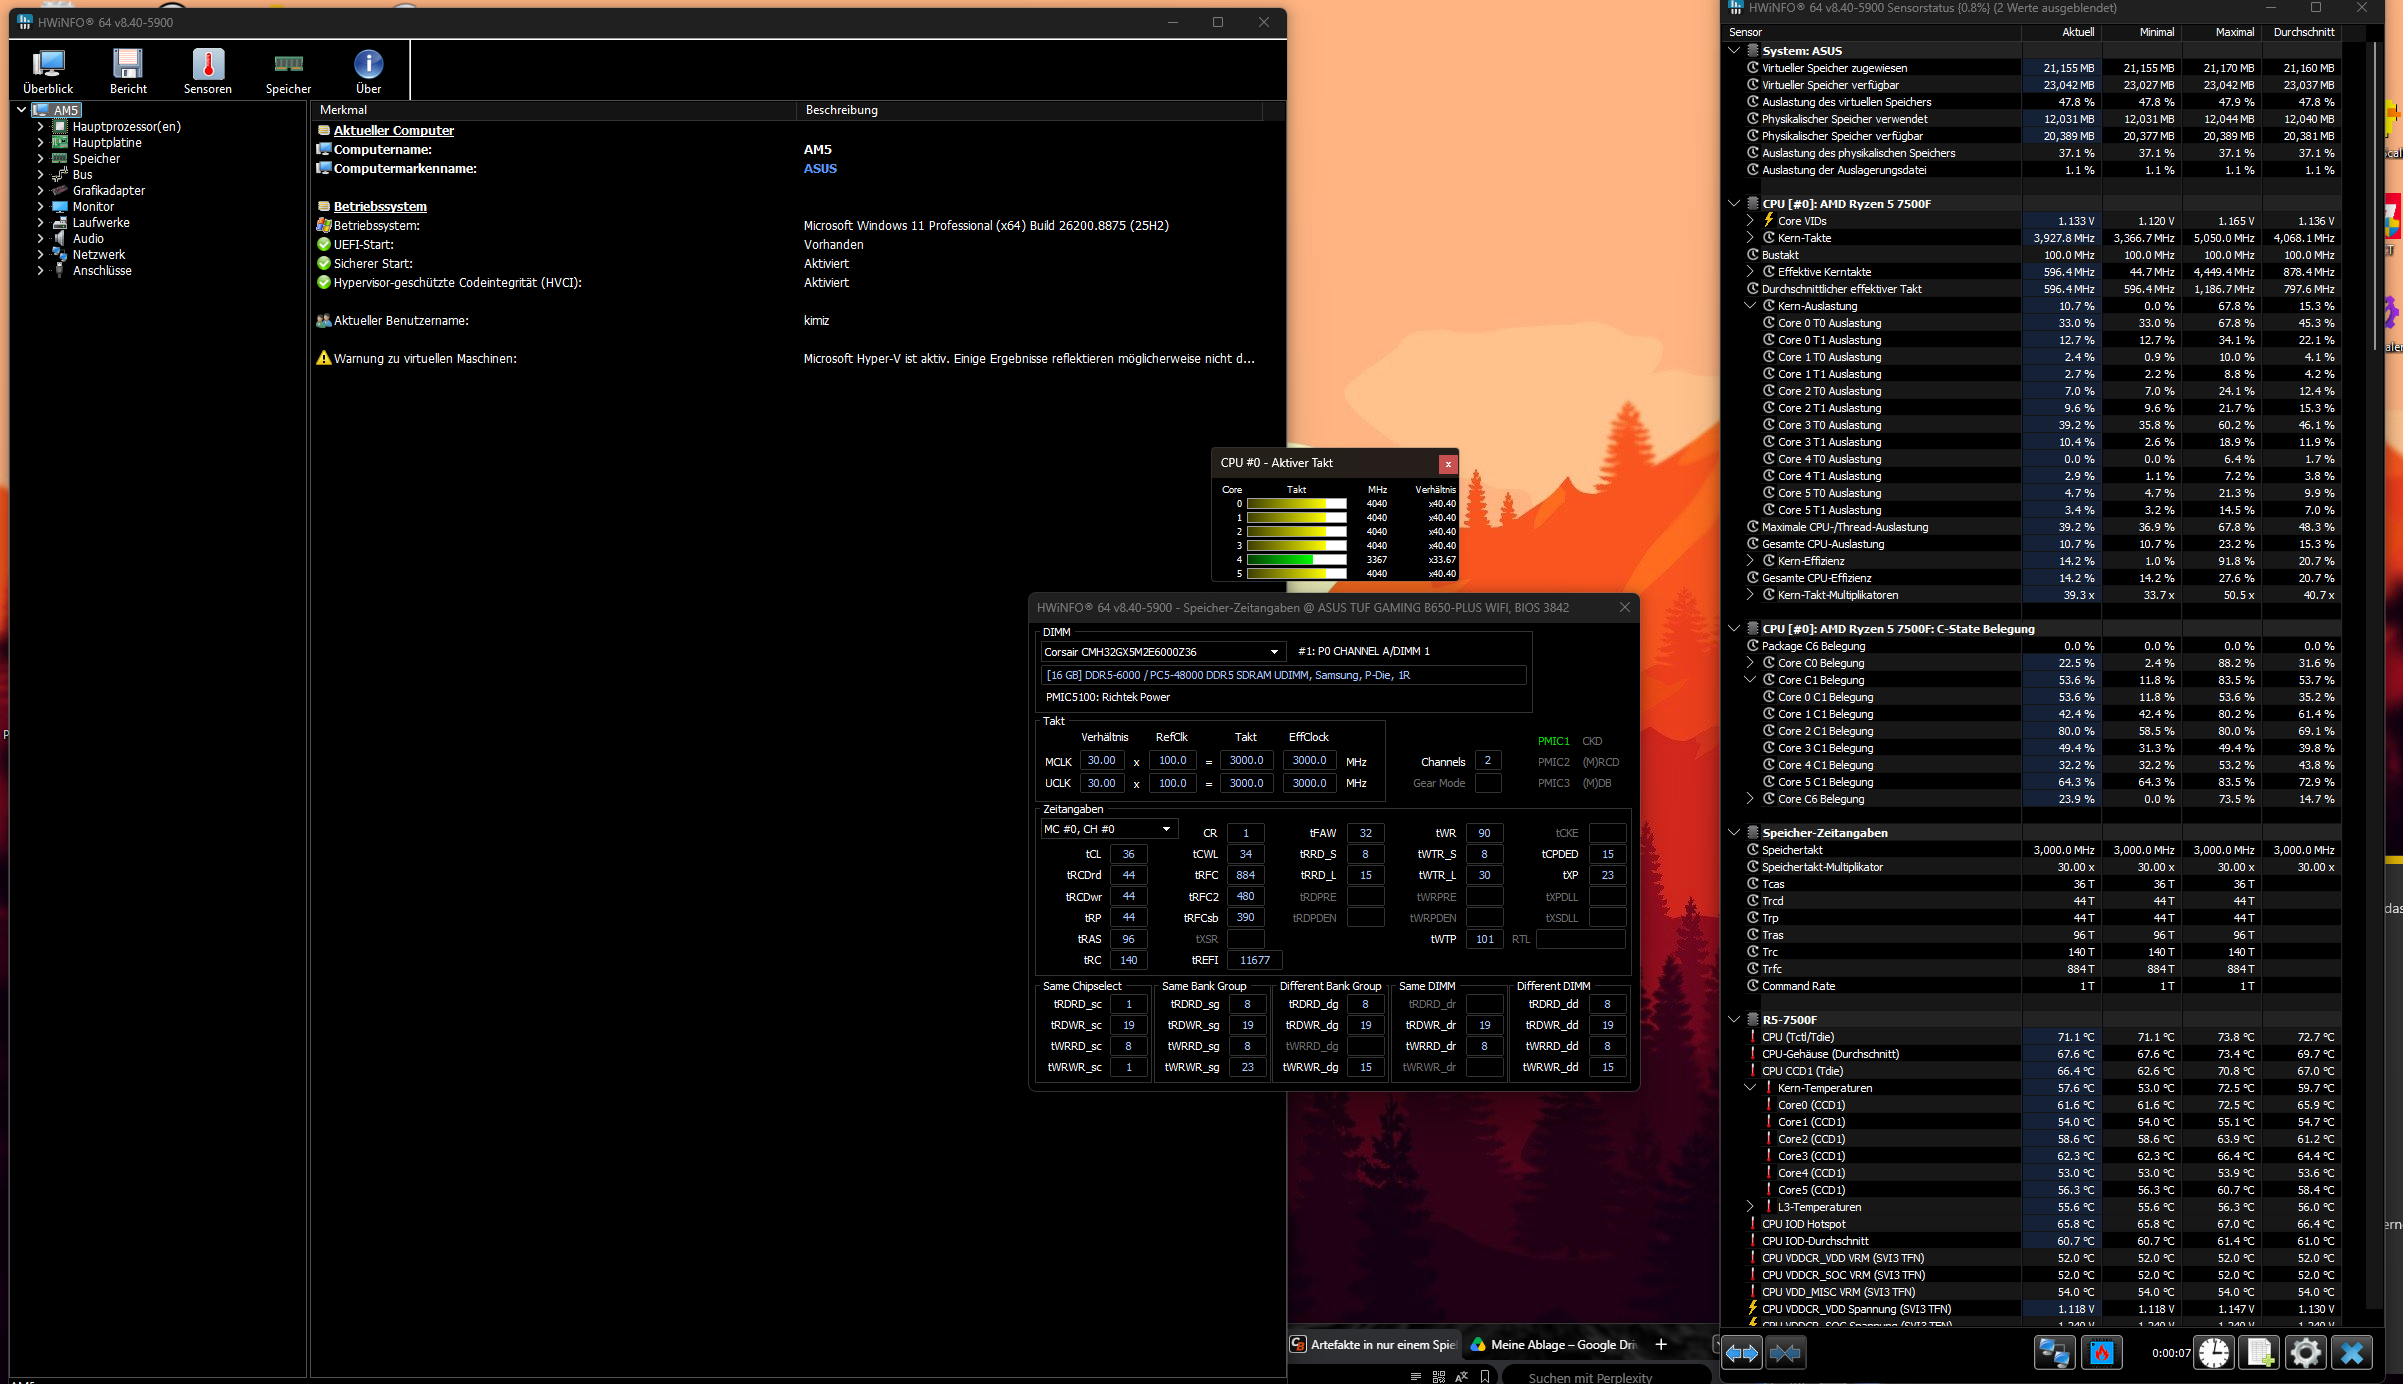
Task: Click the Core 0 clock bar in Aktiver Takt
Action: point(1295,504)
